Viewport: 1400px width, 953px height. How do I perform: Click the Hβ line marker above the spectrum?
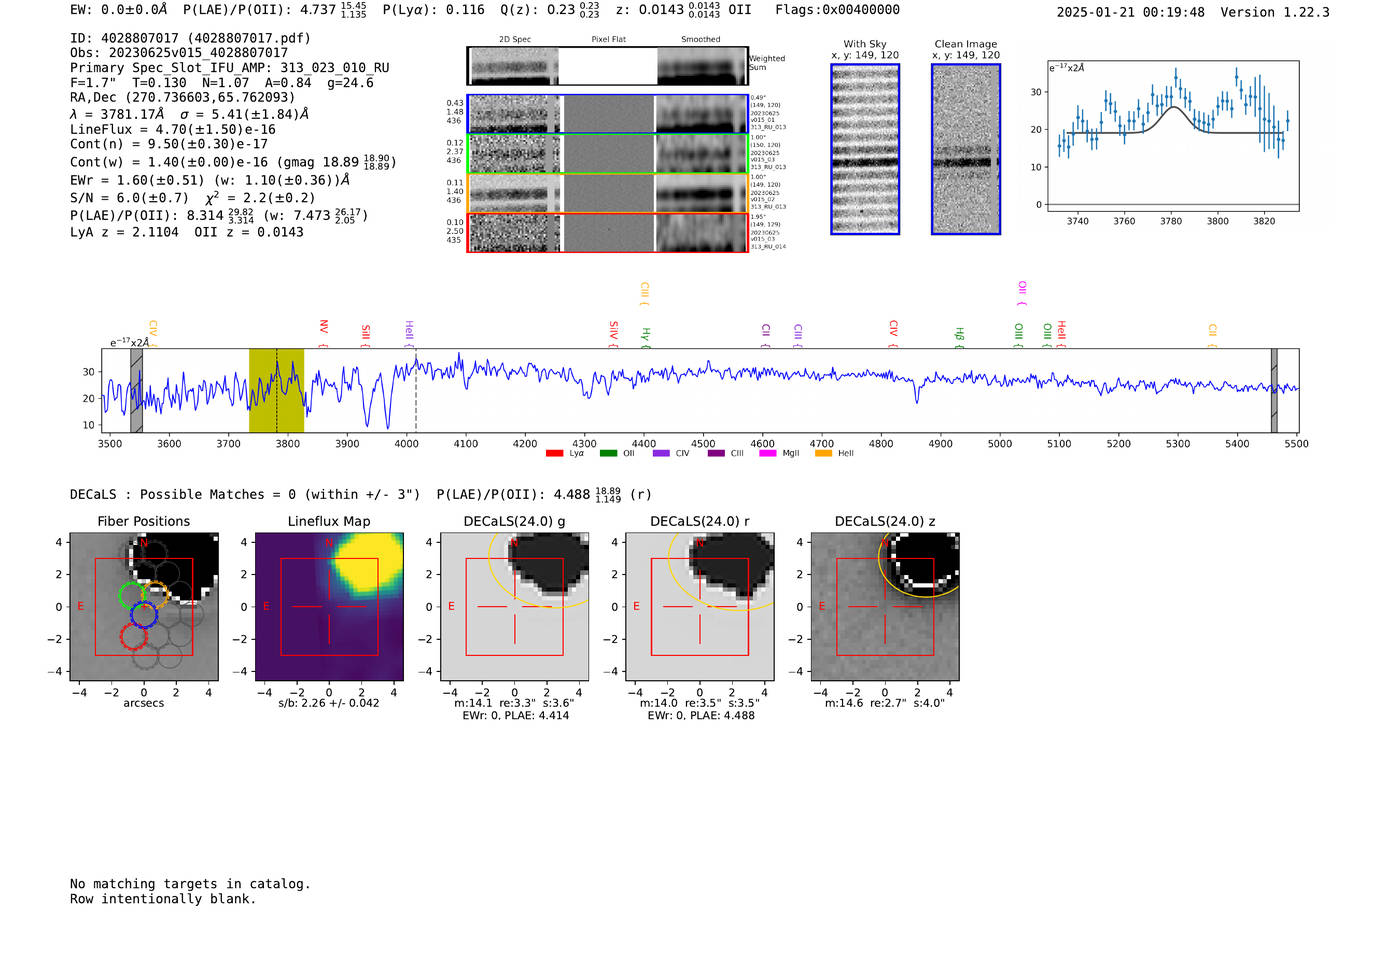pos(959,336)
